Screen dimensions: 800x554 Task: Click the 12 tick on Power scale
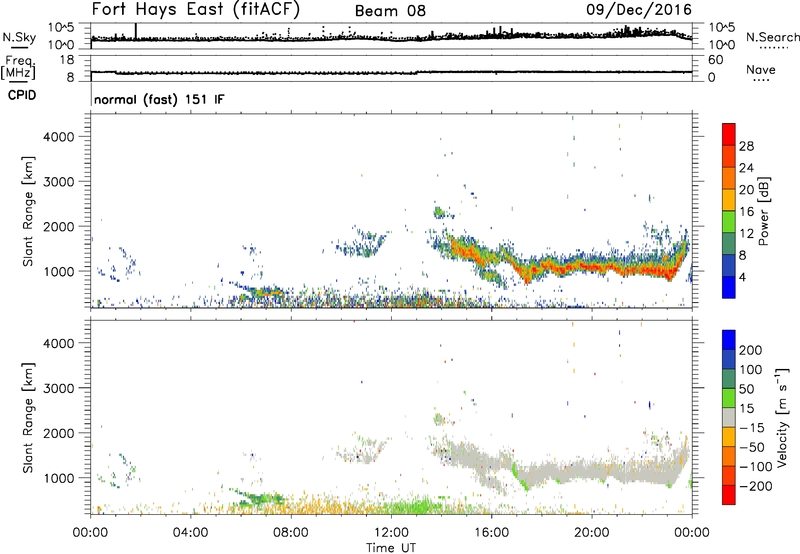coord(746,234)
